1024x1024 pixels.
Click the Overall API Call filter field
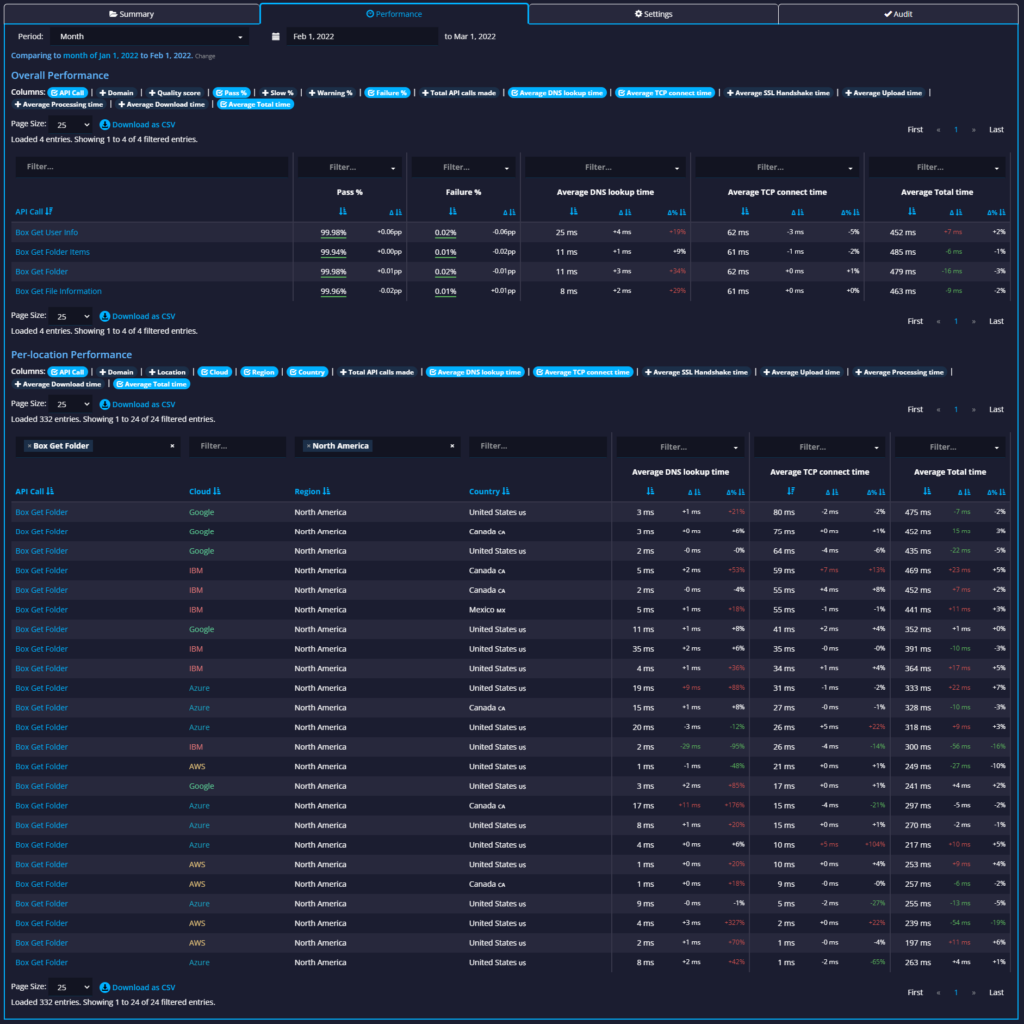point(152,167)
